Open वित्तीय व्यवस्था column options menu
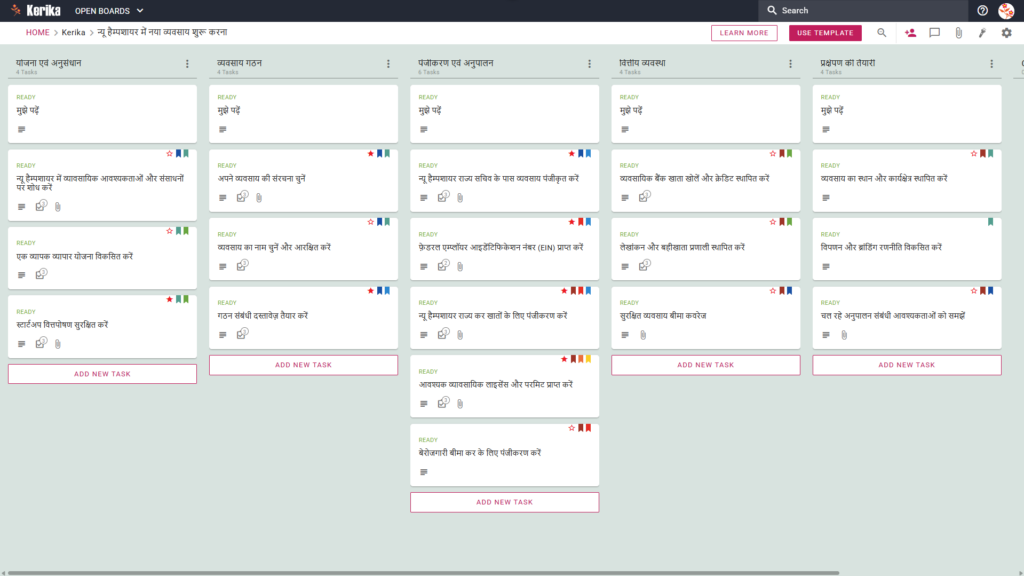 791,64
